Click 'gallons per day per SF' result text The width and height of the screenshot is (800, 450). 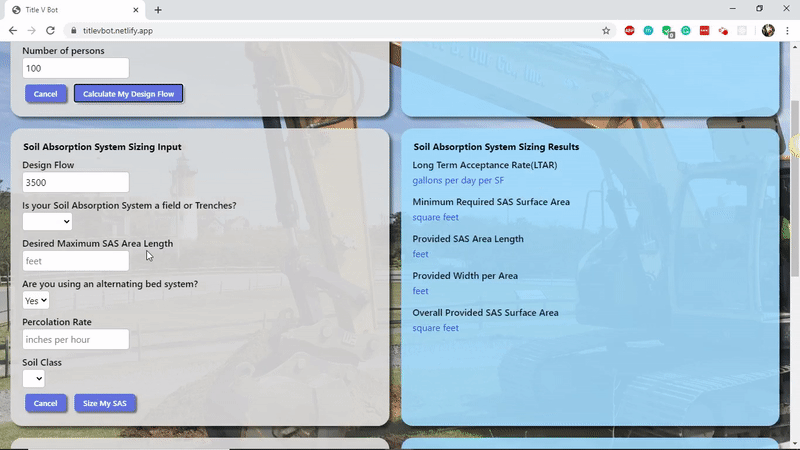coord(458,180)
